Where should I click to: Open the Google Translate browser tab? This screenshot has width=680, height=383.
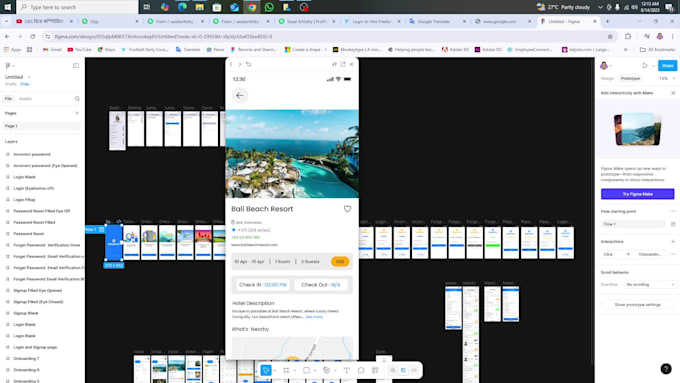tap(437, 21)
